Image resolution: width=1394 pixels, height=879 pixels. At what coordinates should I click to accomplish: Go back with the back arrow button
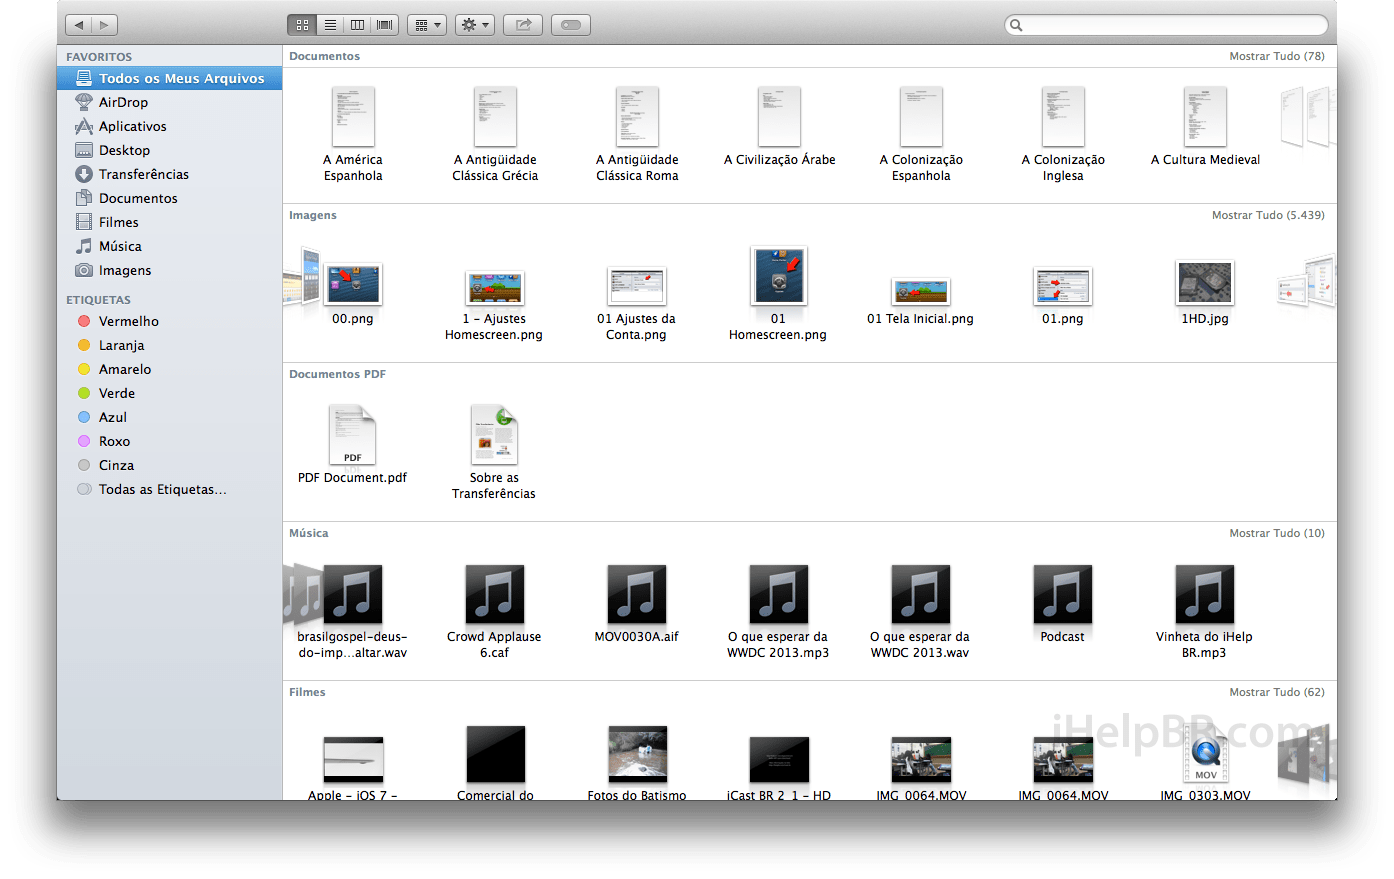(79, 25)
